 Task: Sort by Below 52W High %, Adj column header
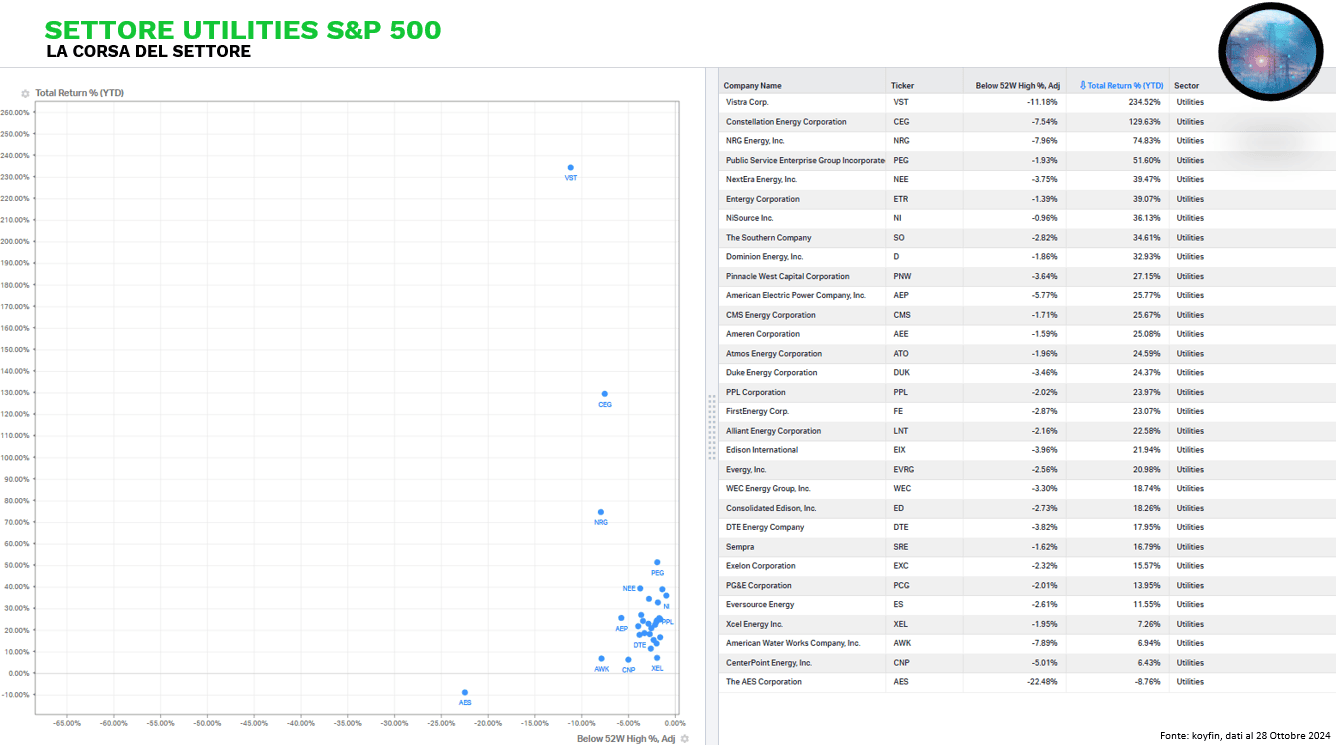[1017, 86]
